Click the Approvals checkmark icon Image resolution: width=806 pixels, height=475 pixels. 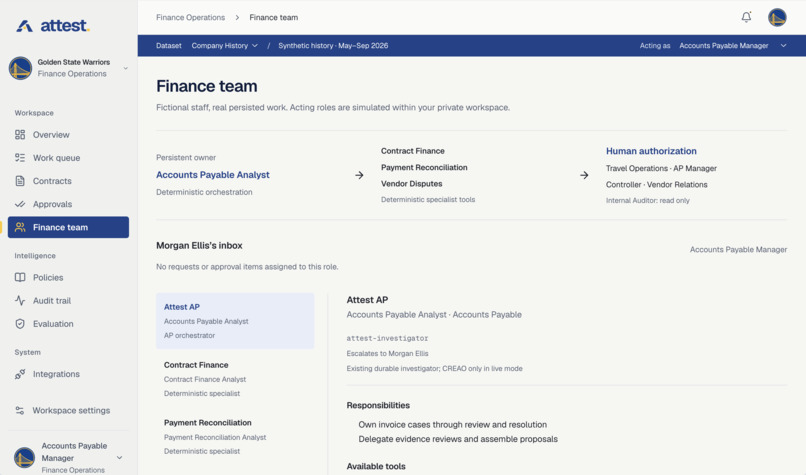[20, 204]
